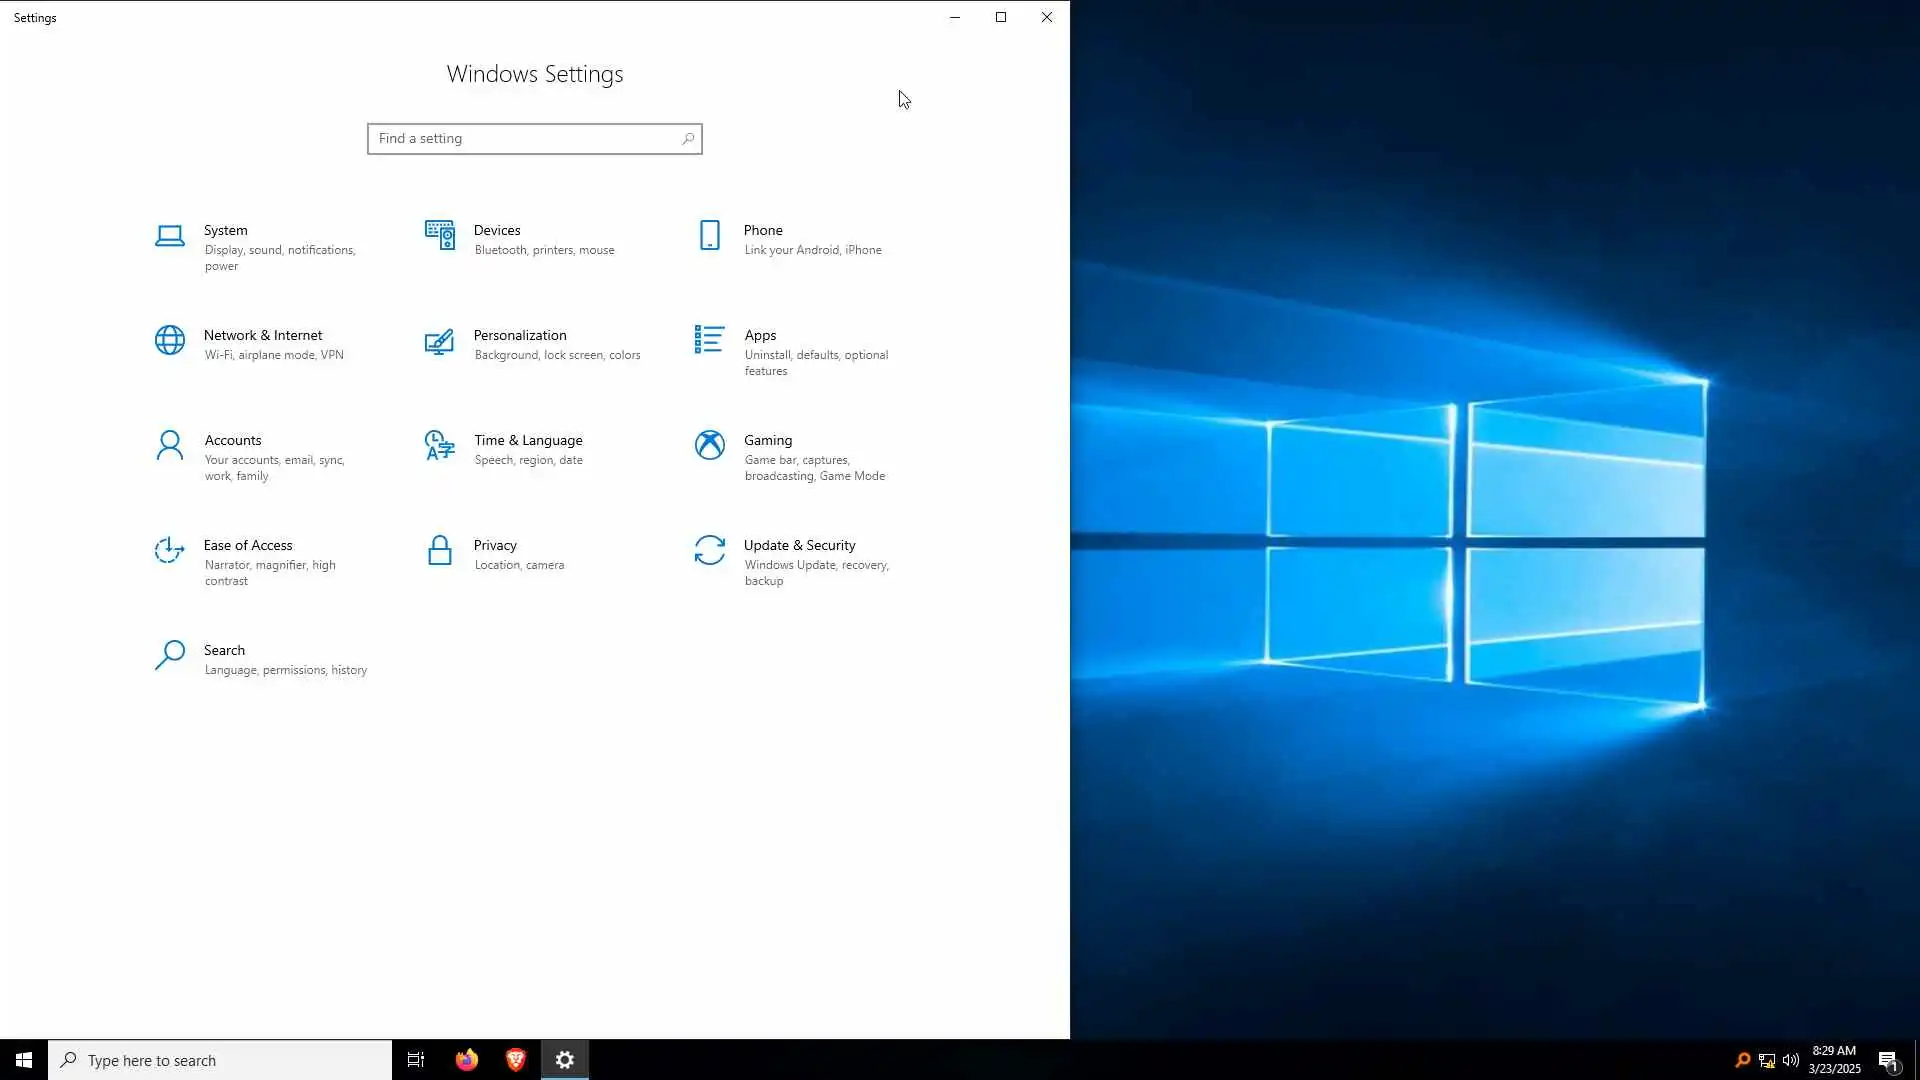Viewport: 1920px width, 1080px height.
Task: Click the Phone settings icon
Action: coord(710,236)
